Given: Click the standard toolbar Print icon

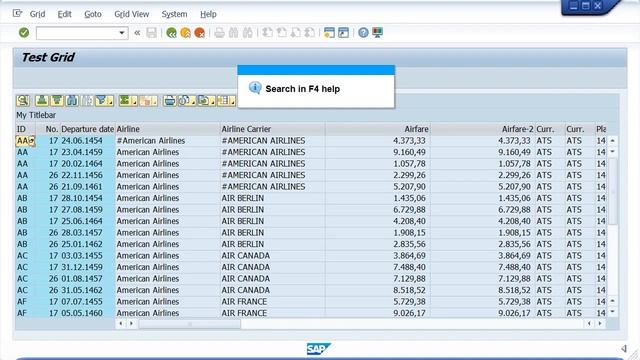Looking at the screenshot, I should [x=220, y=33].
